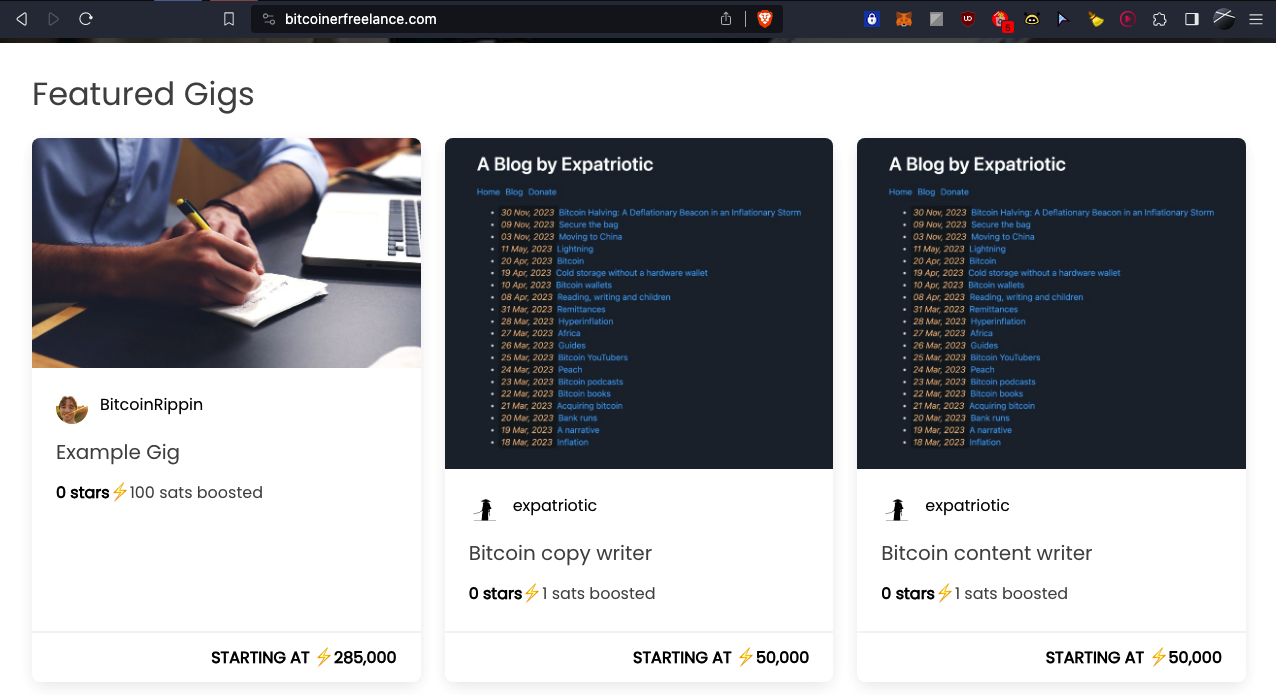This screenshot has width=1276, height=695.
Task: Open Bitcoin copy writer gig
Action: (x=560, y=553)
